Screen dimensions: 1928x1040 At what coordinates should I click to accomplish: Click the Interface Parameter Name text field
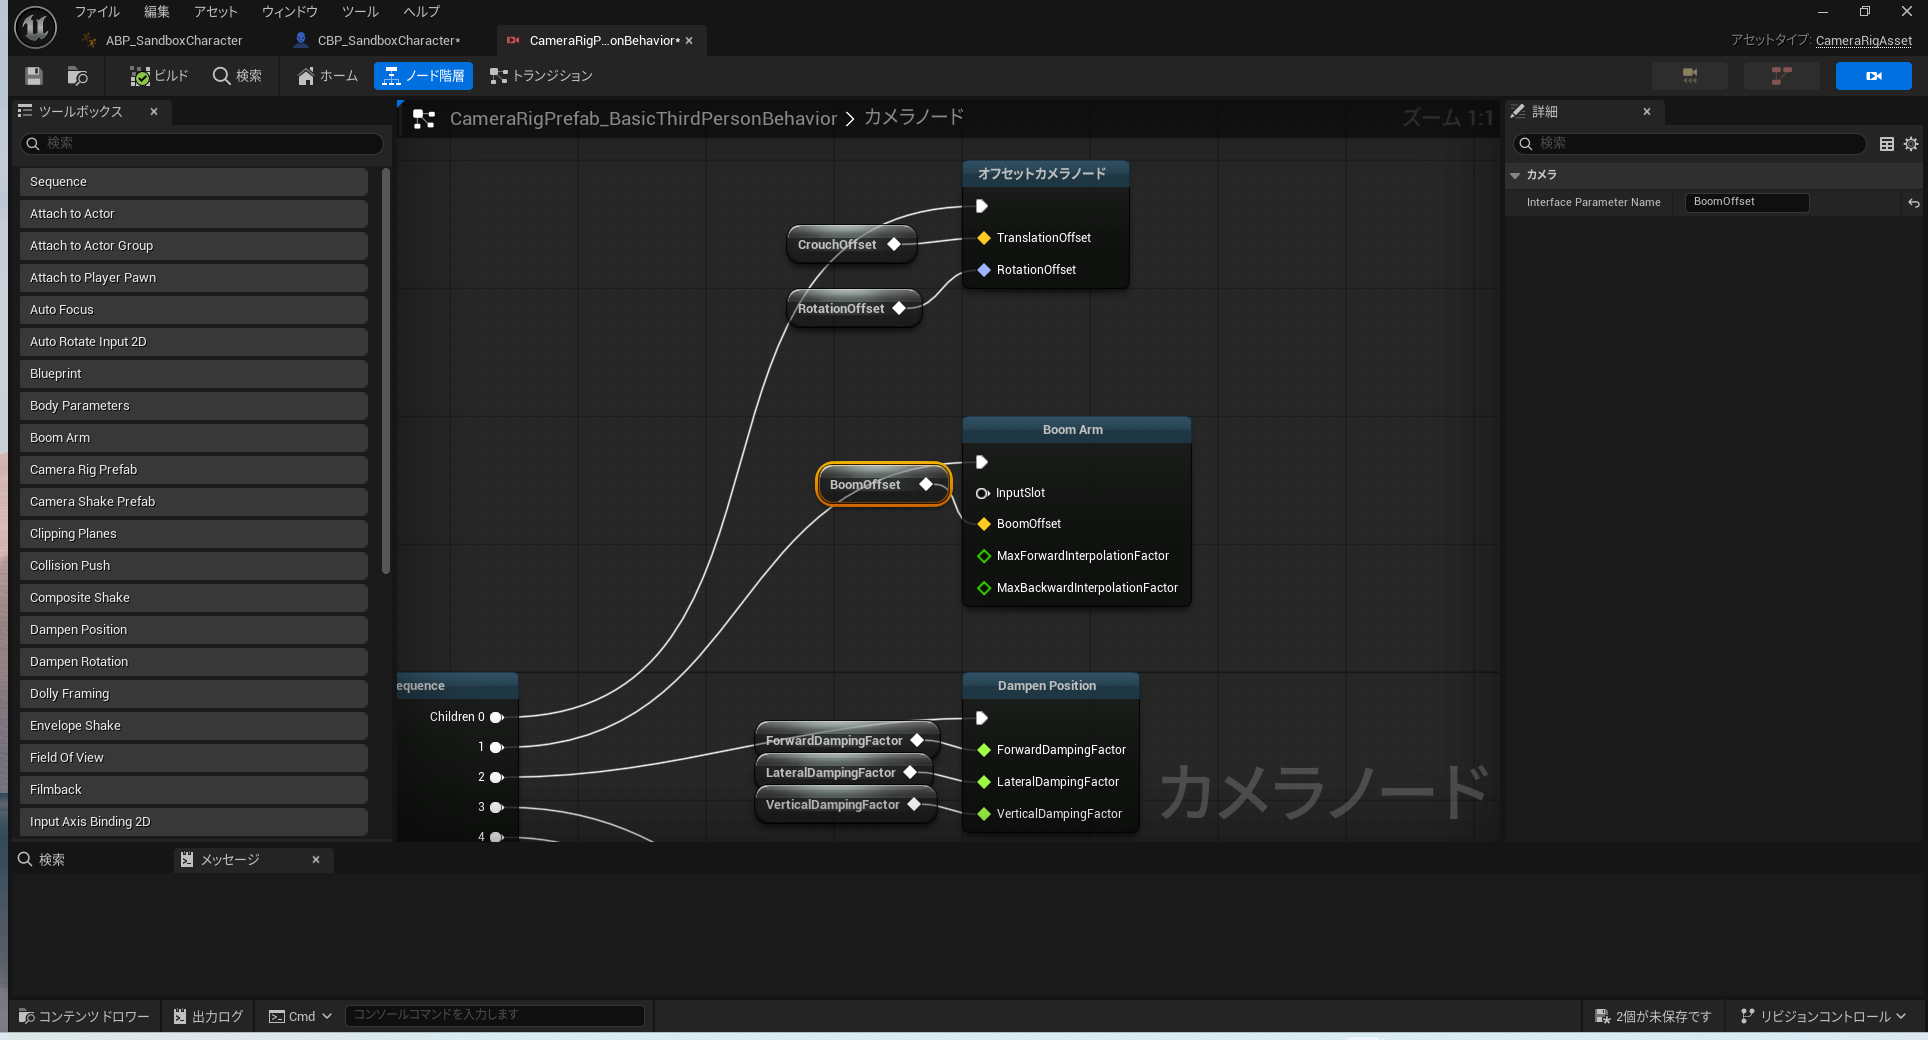pos(1746,202)
